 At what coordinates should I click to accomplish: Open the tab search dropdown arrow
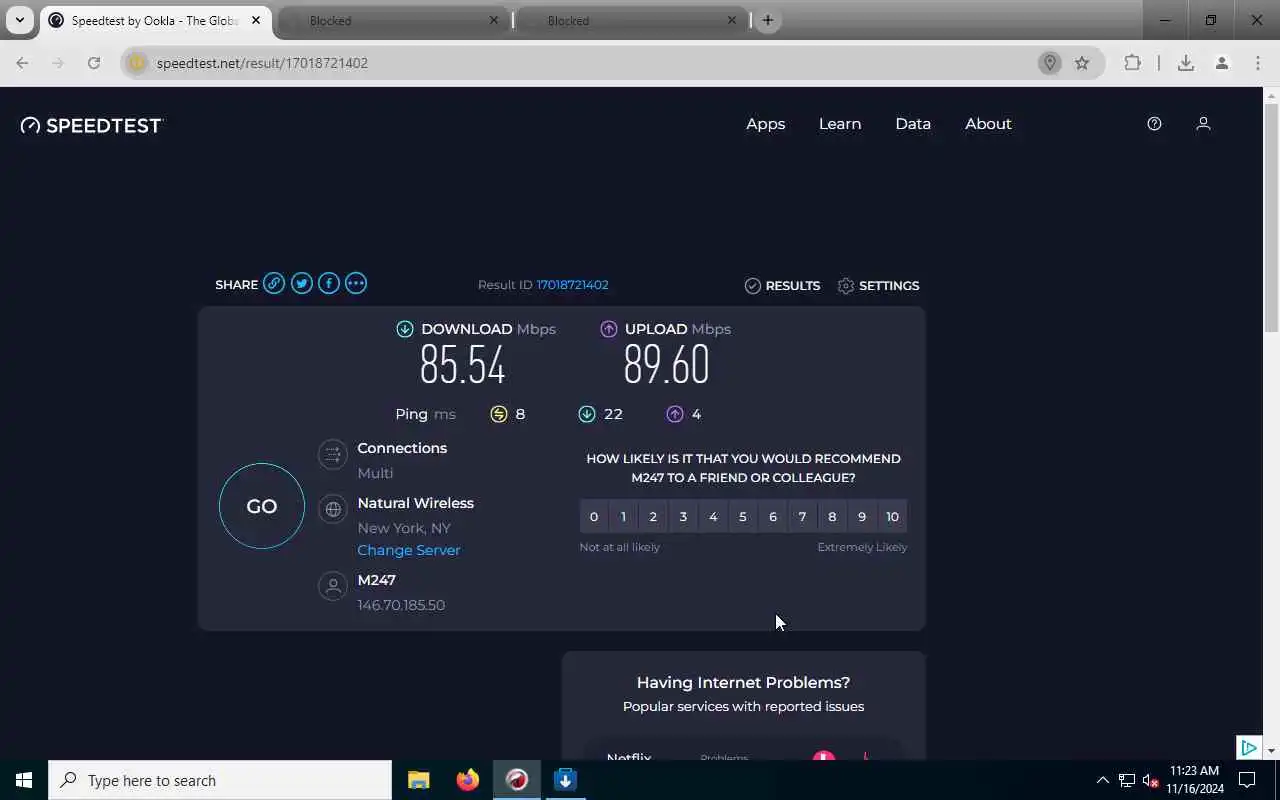pyautogui.click(x=19, y=20)
